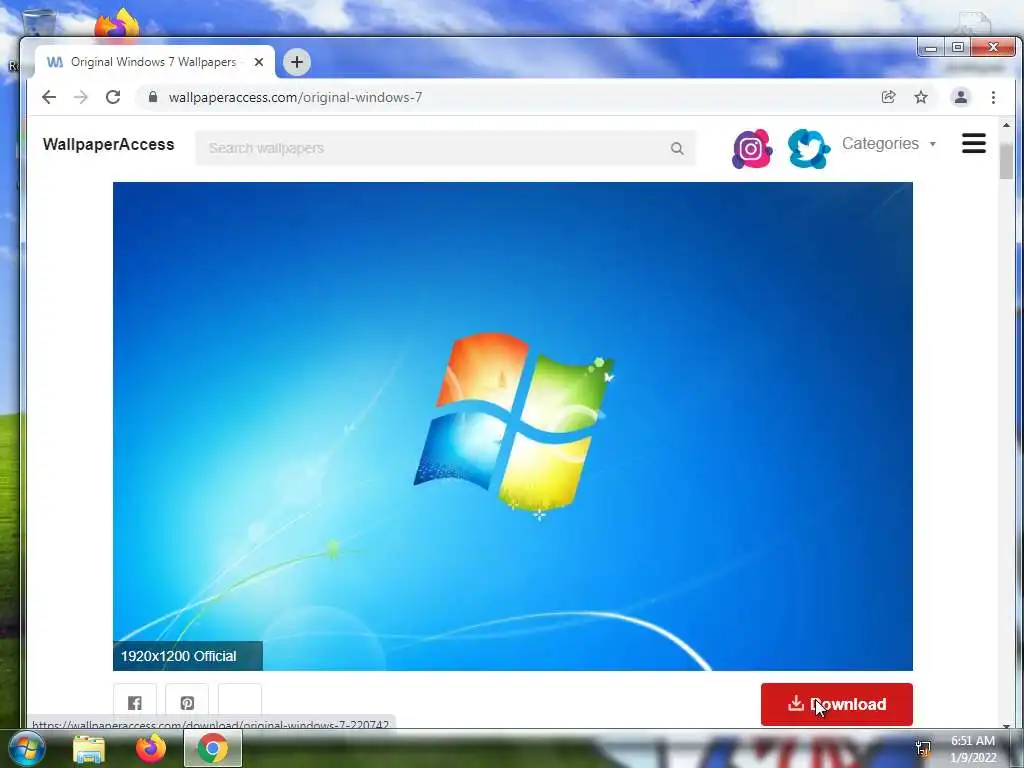Close the Original Windows 7 Wallpapers tab

(x=259, y=62)
